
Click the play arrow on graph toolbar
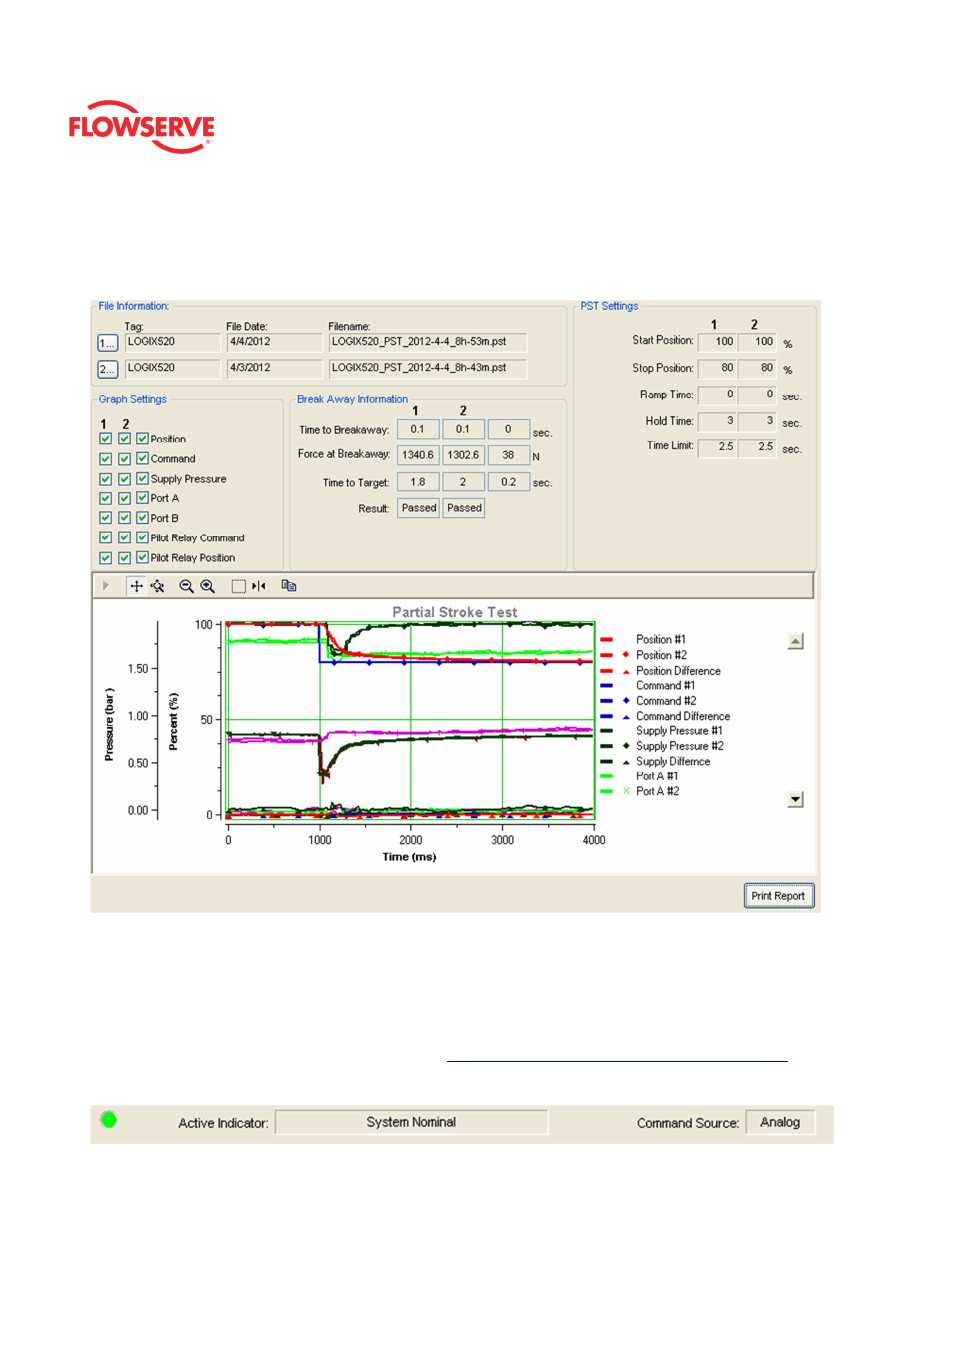[x=105, y=585]
